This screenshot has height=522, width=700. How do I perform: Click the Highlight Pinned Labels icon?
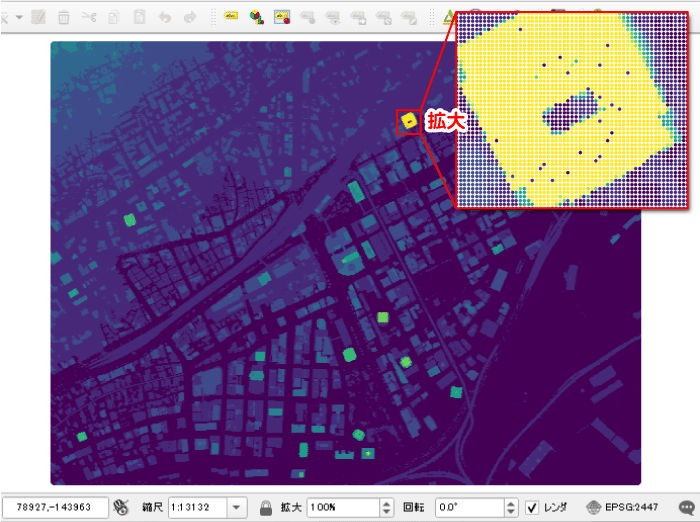(282, 17)
